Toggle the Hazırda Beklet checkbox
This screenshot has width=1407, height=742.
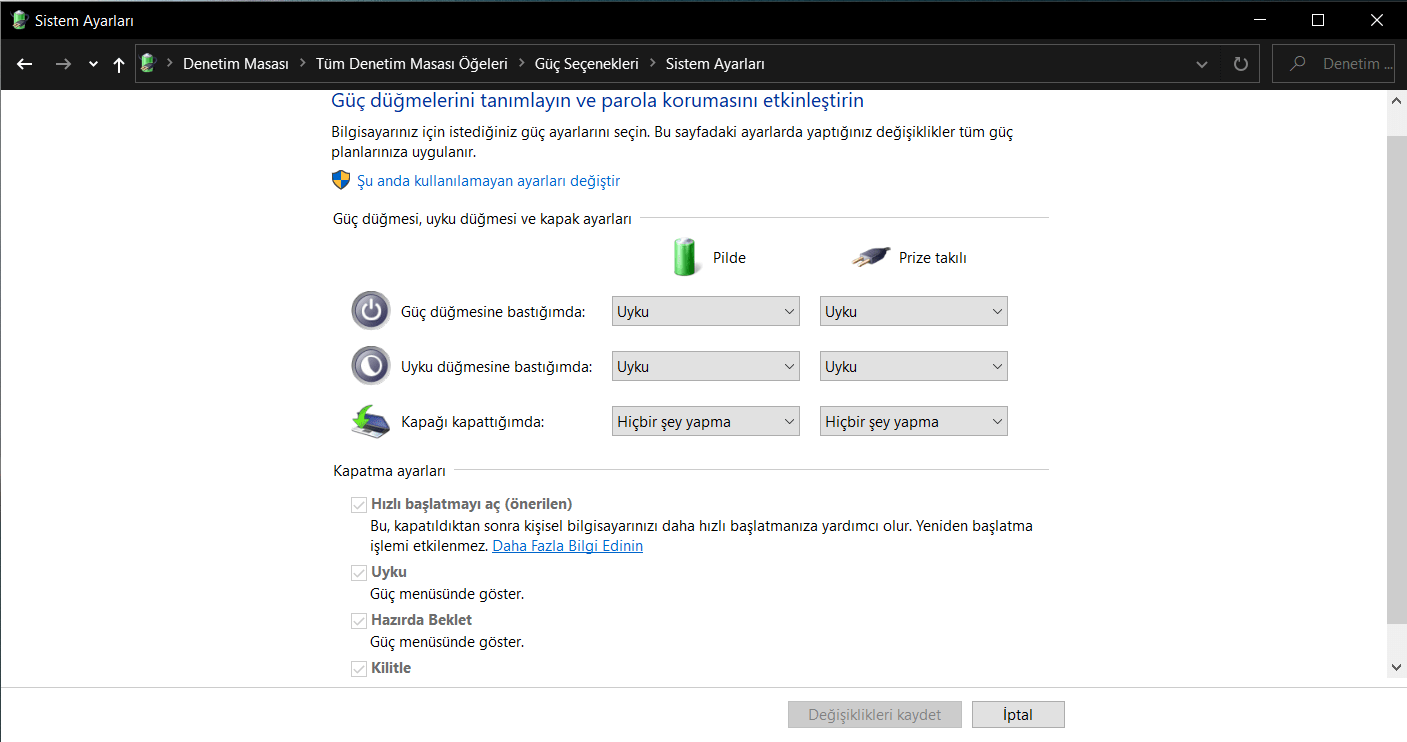point(359,621)
